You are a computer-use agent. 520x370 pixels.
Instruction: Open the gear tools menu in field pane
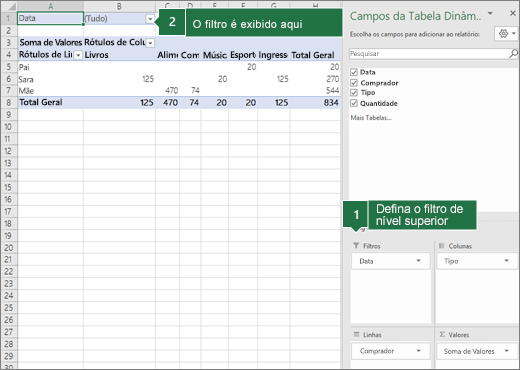click(506, 34)
